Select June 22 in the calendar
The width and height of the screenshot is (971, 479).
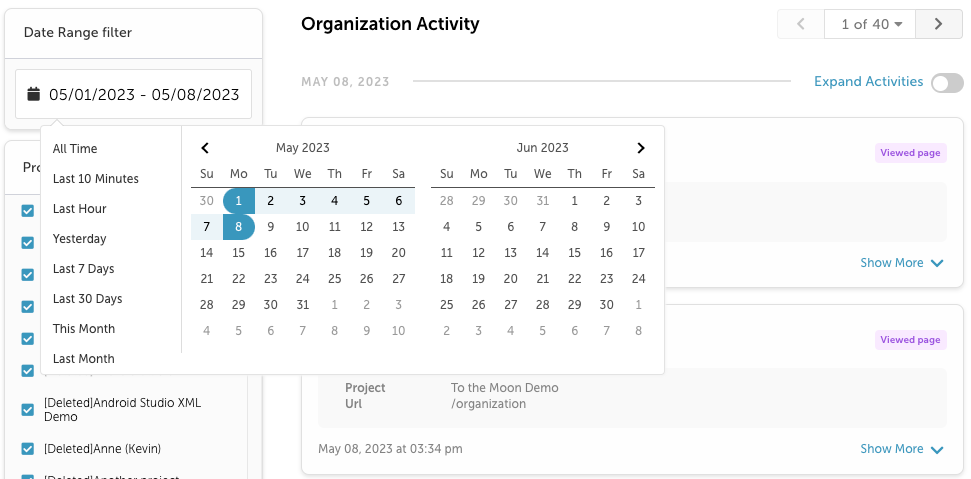coord(574,278)
